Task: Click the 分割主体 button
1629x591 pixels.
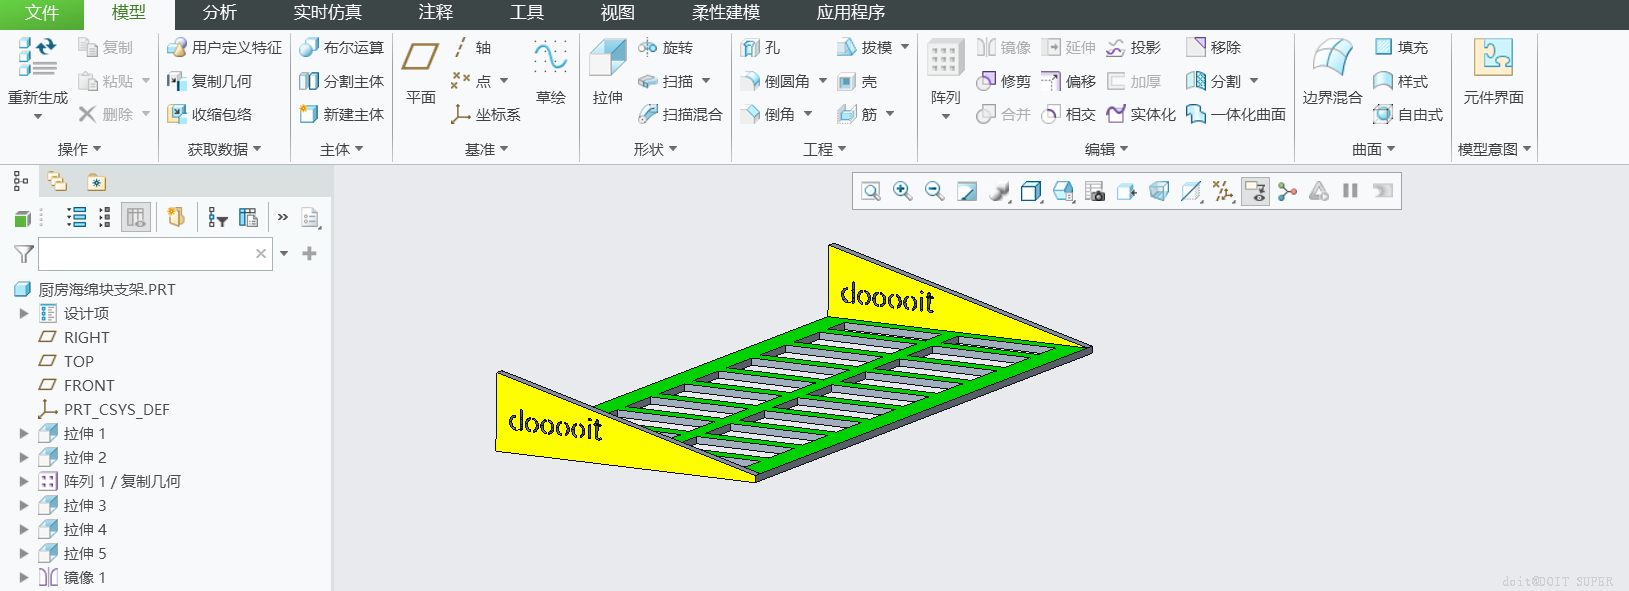Action: pos(341,81)
